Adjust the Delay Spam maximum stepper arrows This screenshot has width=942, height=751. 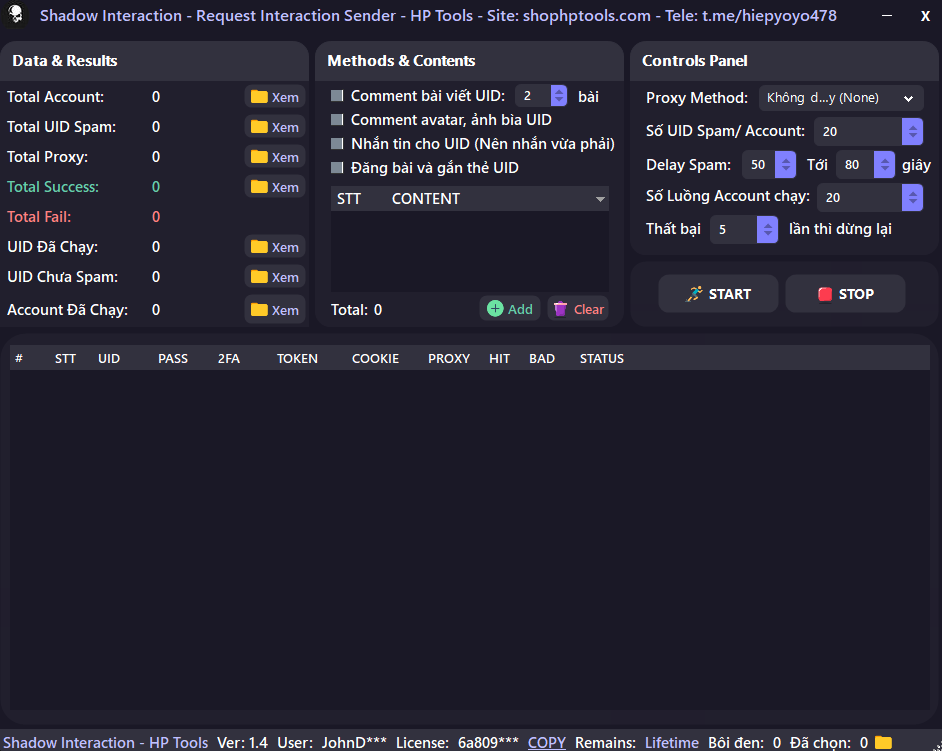click(x=884, y=165)
